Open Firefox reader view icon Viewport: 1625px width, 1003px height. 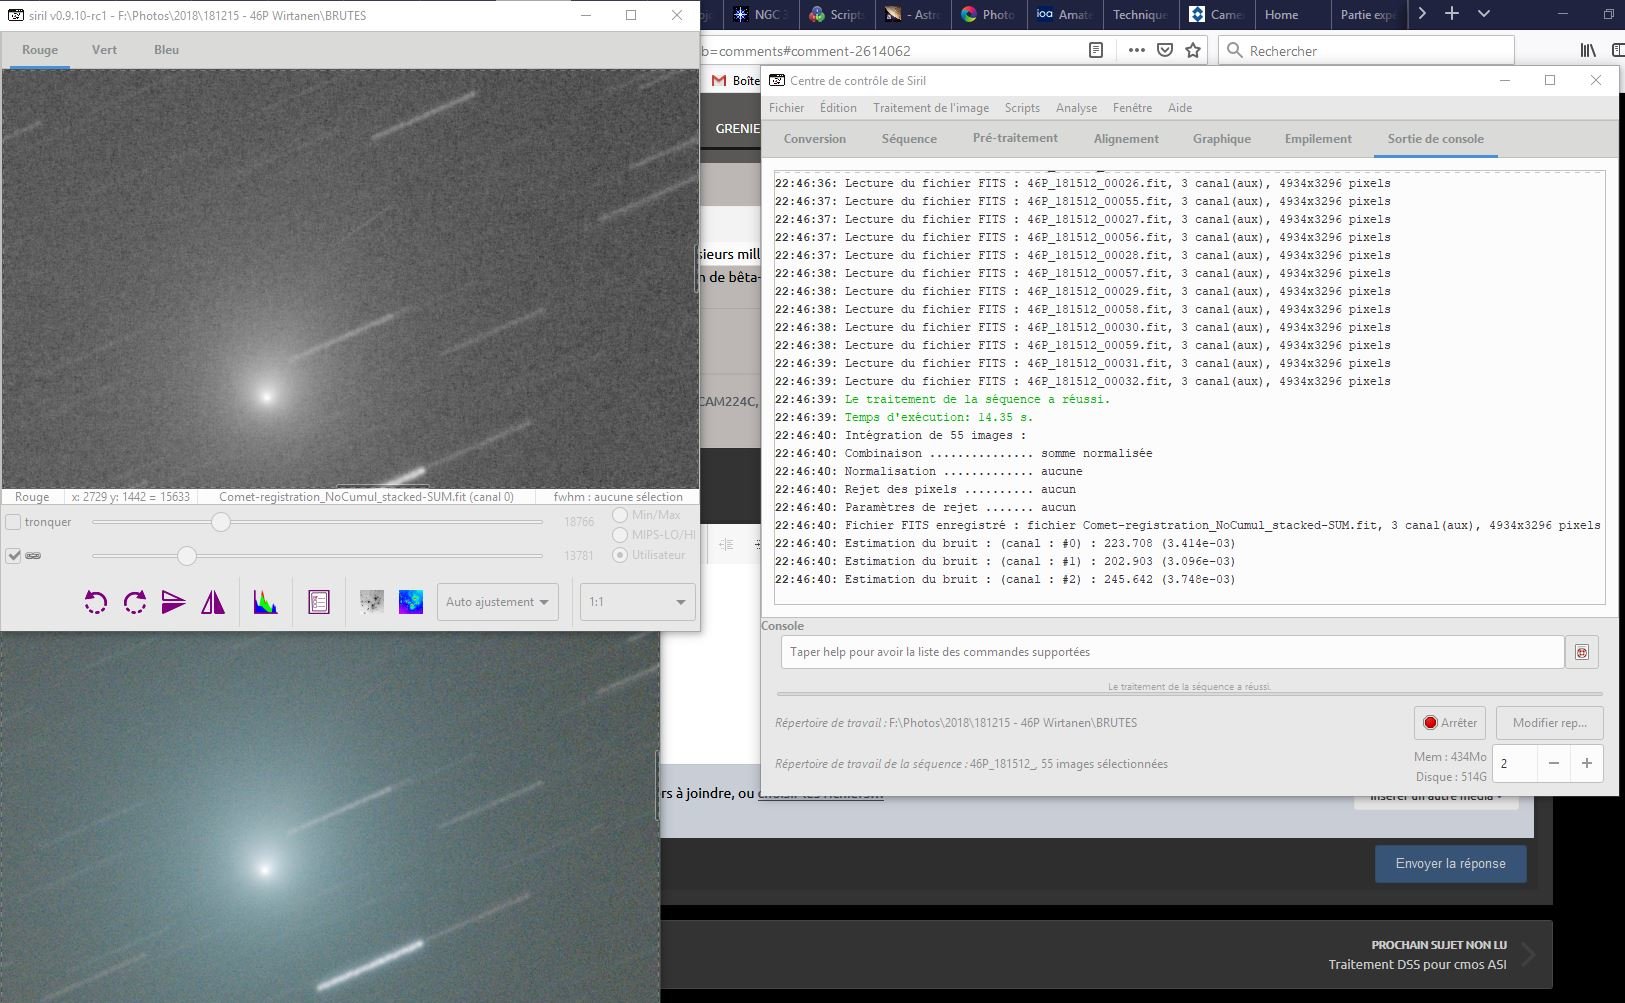1096,50
